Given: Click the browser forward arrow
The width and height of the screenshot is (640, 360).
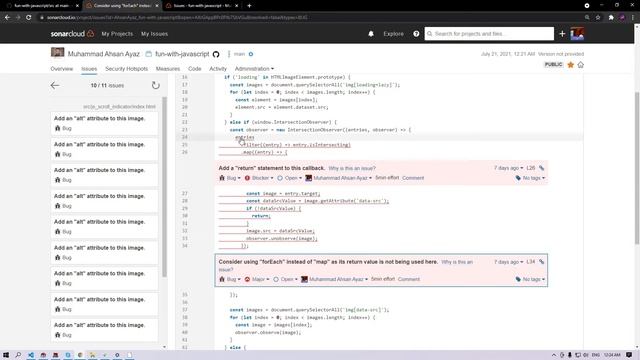Looking at the screenshot, I should [x=18, y=18].
